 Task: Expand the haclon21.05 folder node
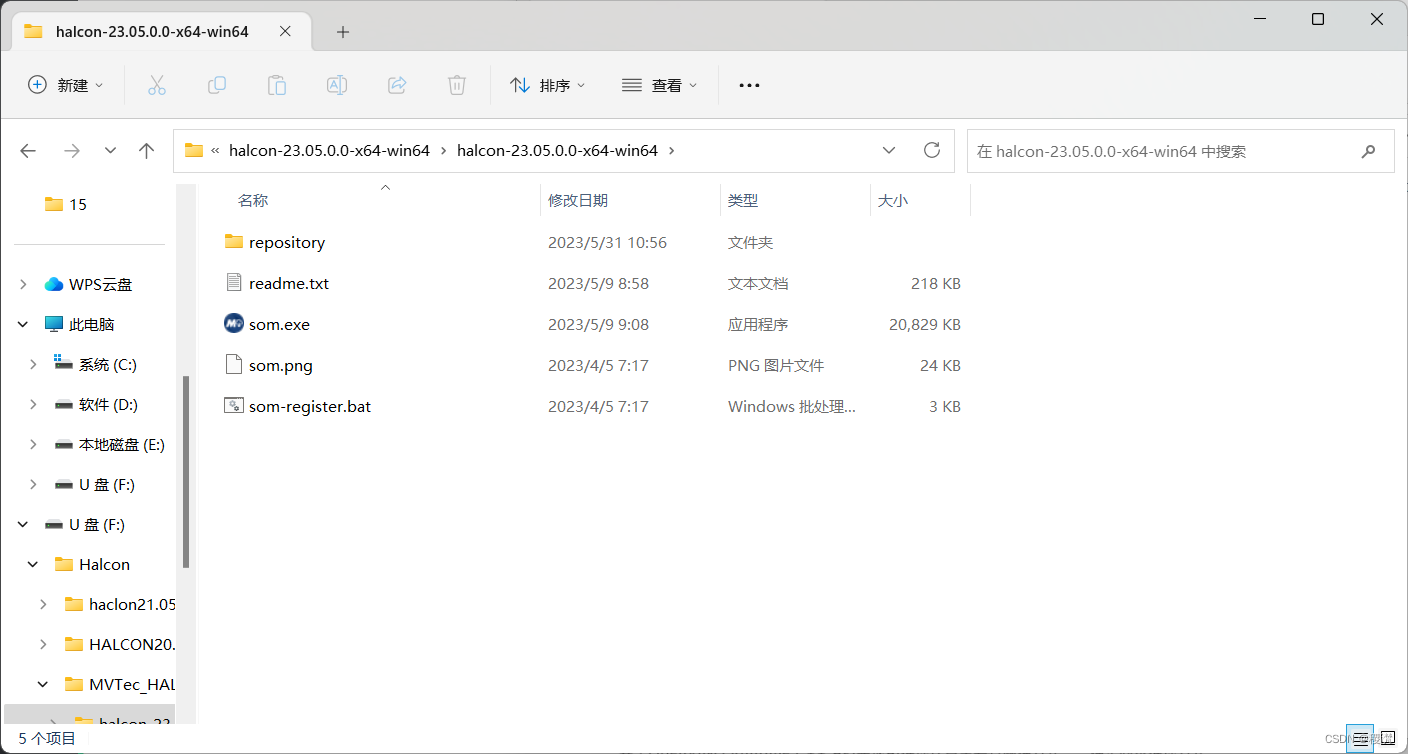coord(43,604)
